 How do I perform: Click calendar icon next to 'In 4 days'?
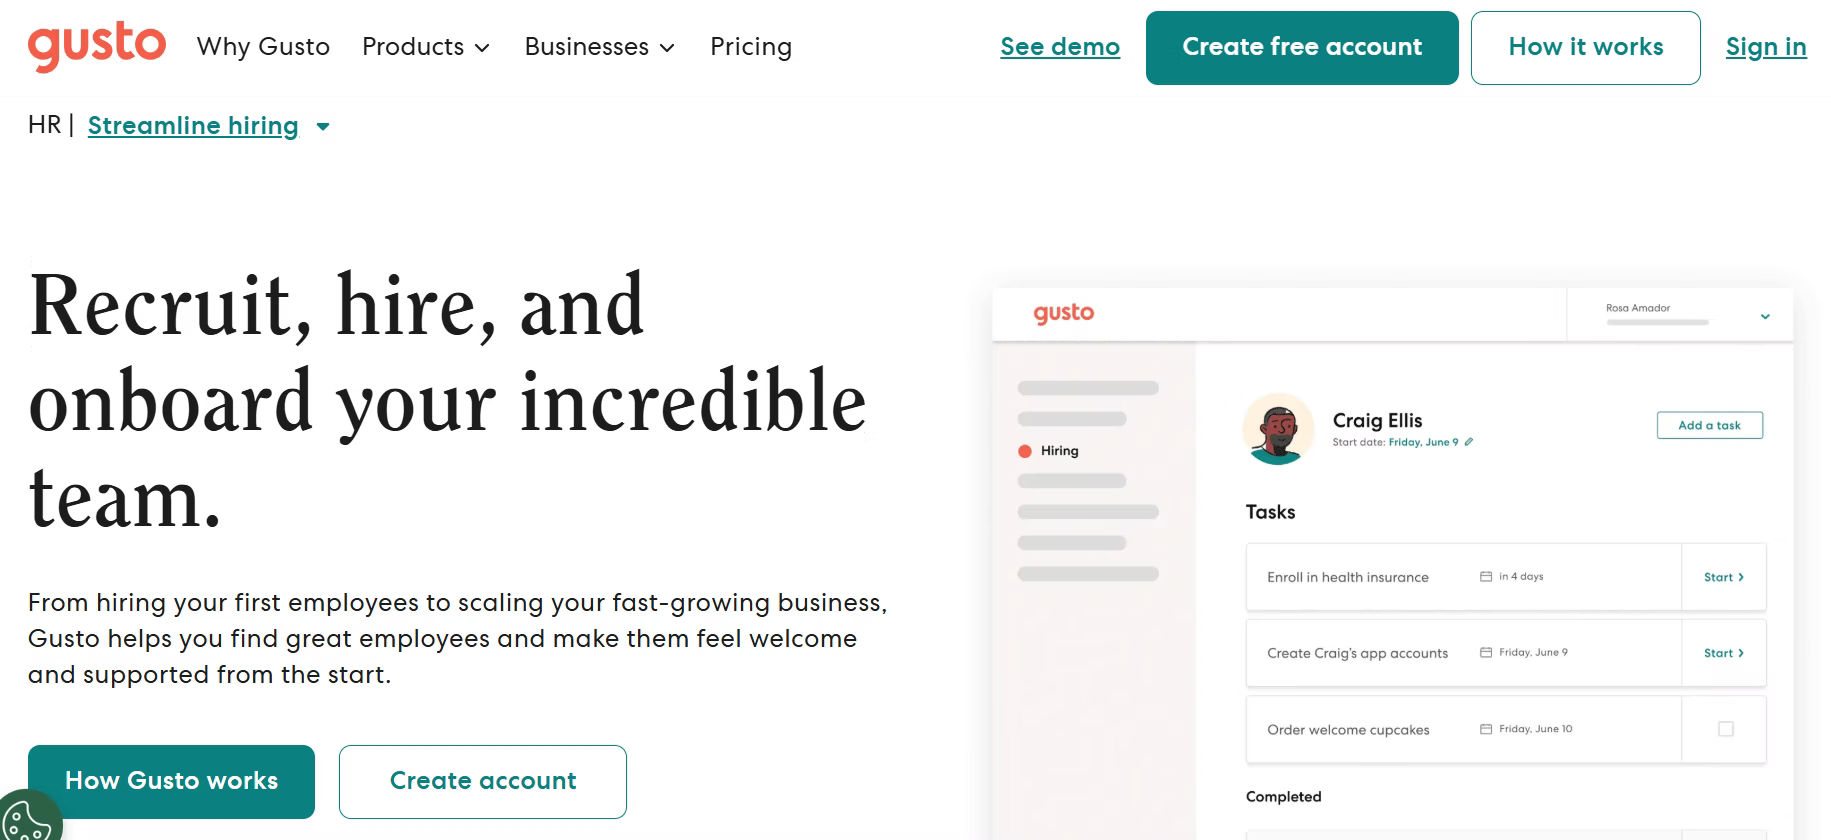tap(1486, 577)
